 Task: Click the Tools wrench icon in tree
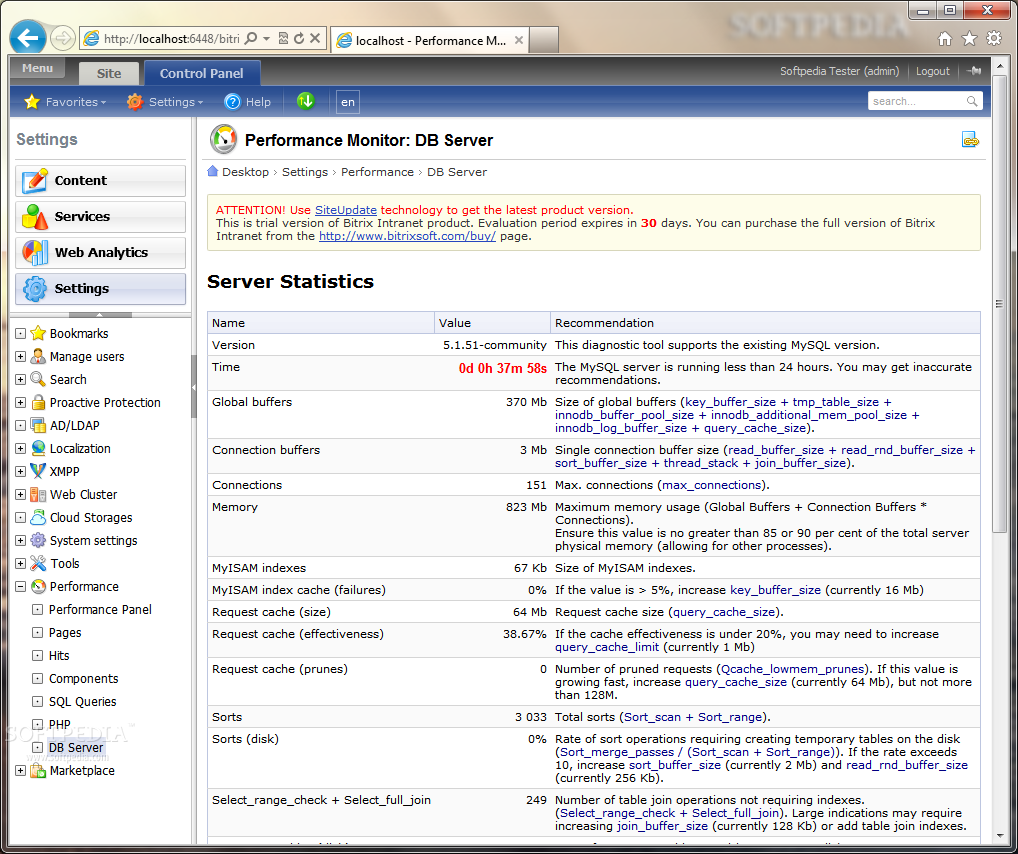click(38, 563)
